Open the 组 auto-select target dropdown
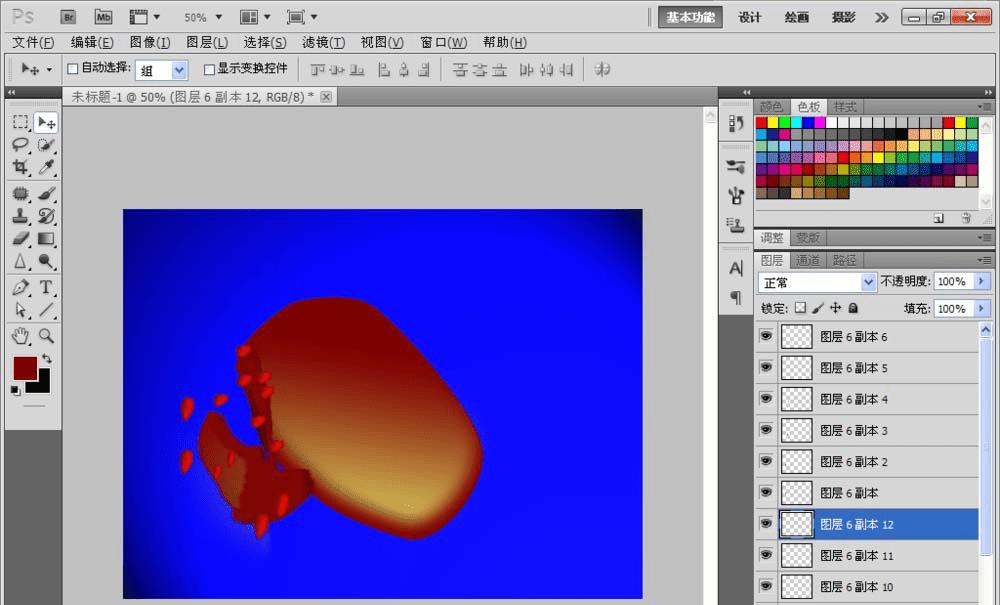1000x605 pixels. (x=179, y=70)
